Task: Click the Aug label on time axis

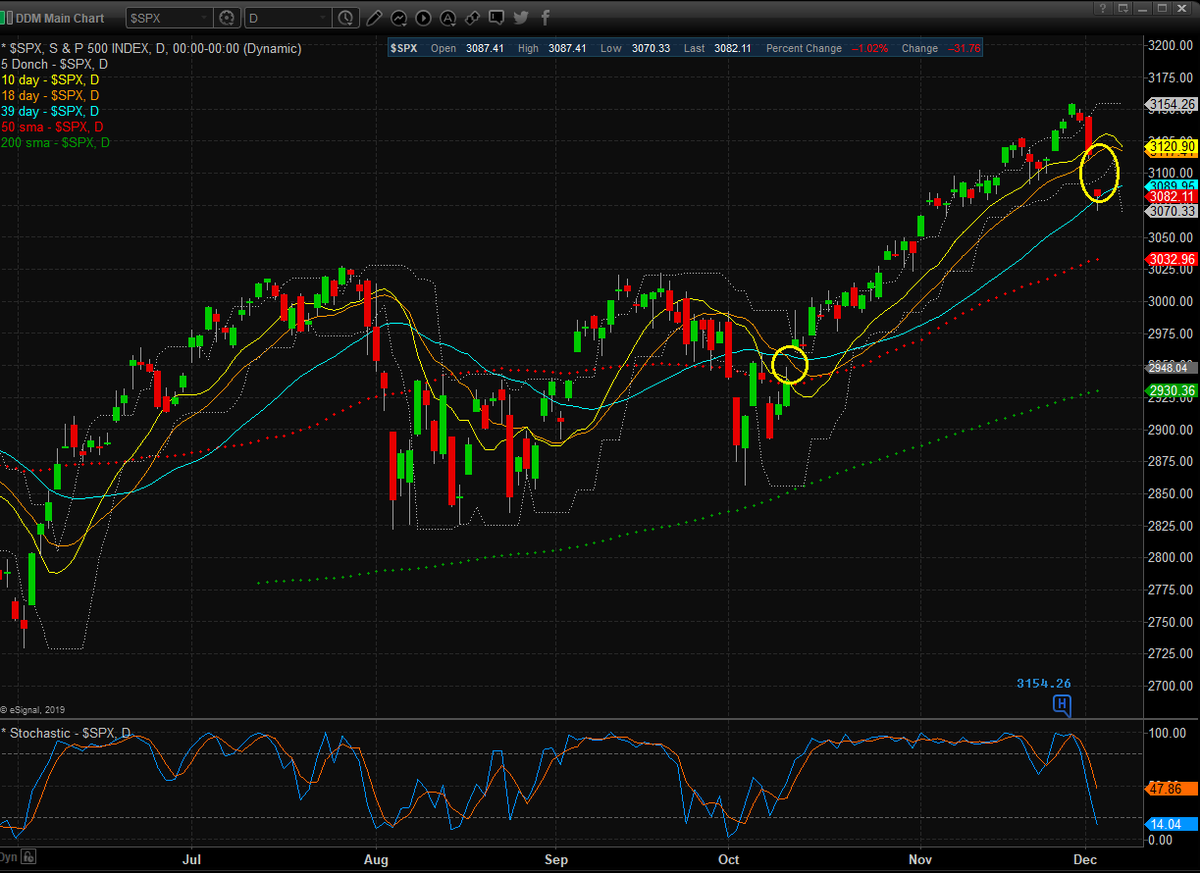Action: click(x=376, y=859)
